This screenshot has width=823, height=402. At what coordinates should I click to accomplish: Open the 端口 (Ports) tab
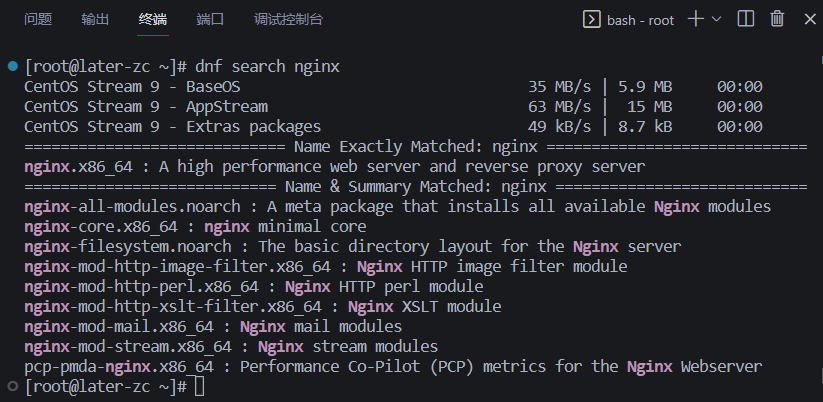click(x=210, y=20)
